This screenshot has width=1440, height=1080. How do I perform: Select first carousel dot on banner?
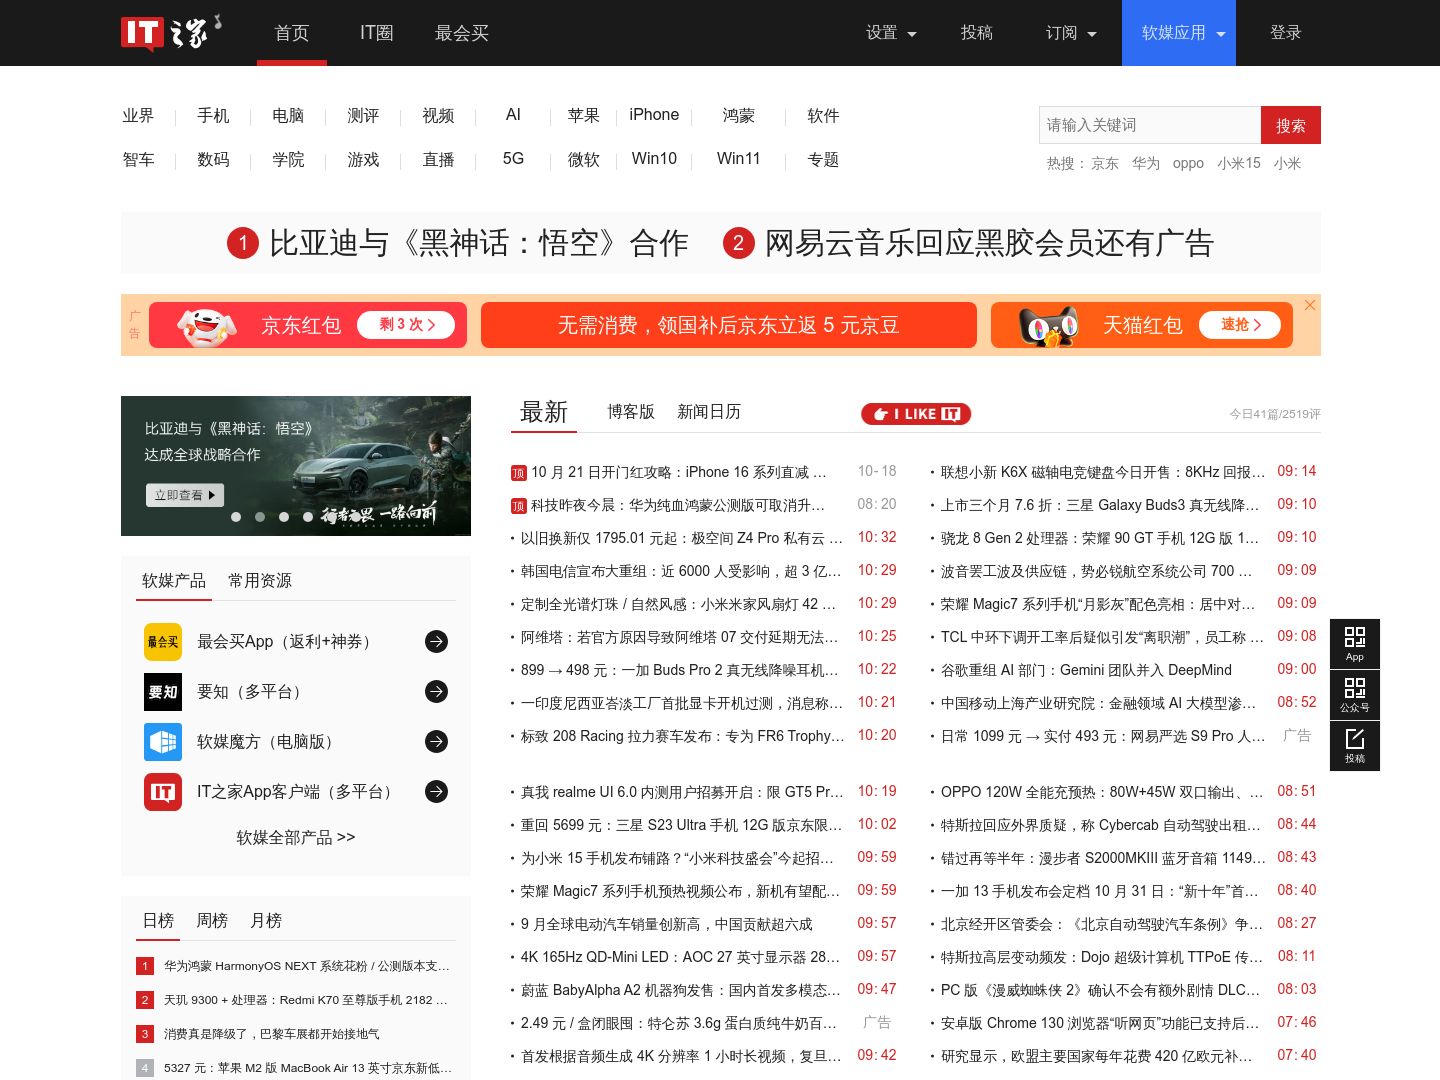tap(236, 517)
